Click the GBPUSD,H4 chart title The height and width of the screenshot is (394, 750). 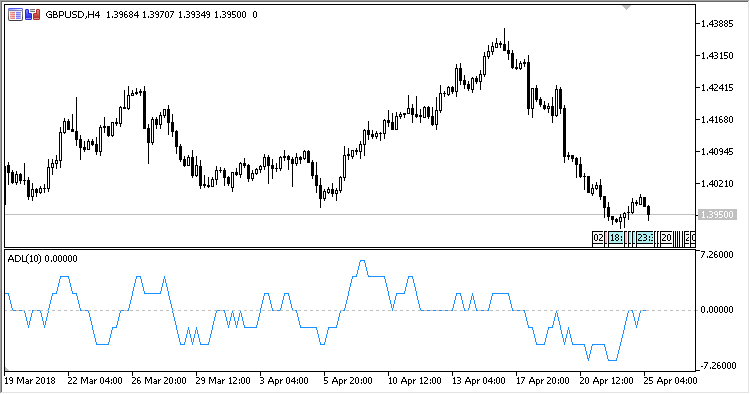pyautogui.click(x=72, y=15)
